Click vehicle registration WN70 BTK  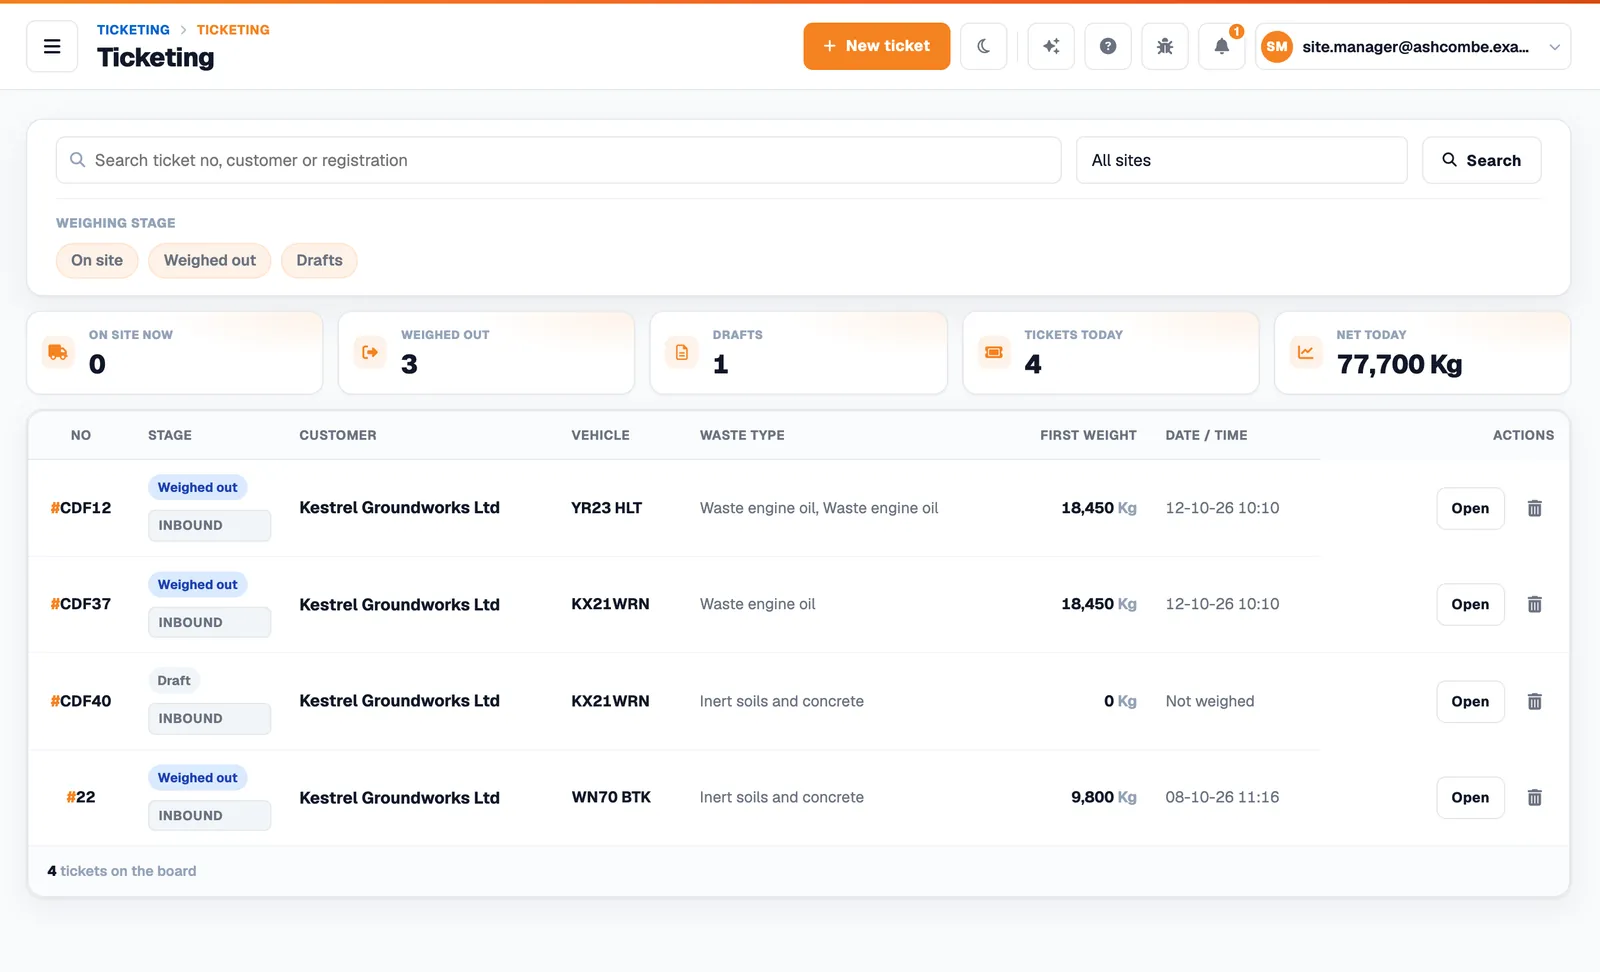tap(611, 797)
